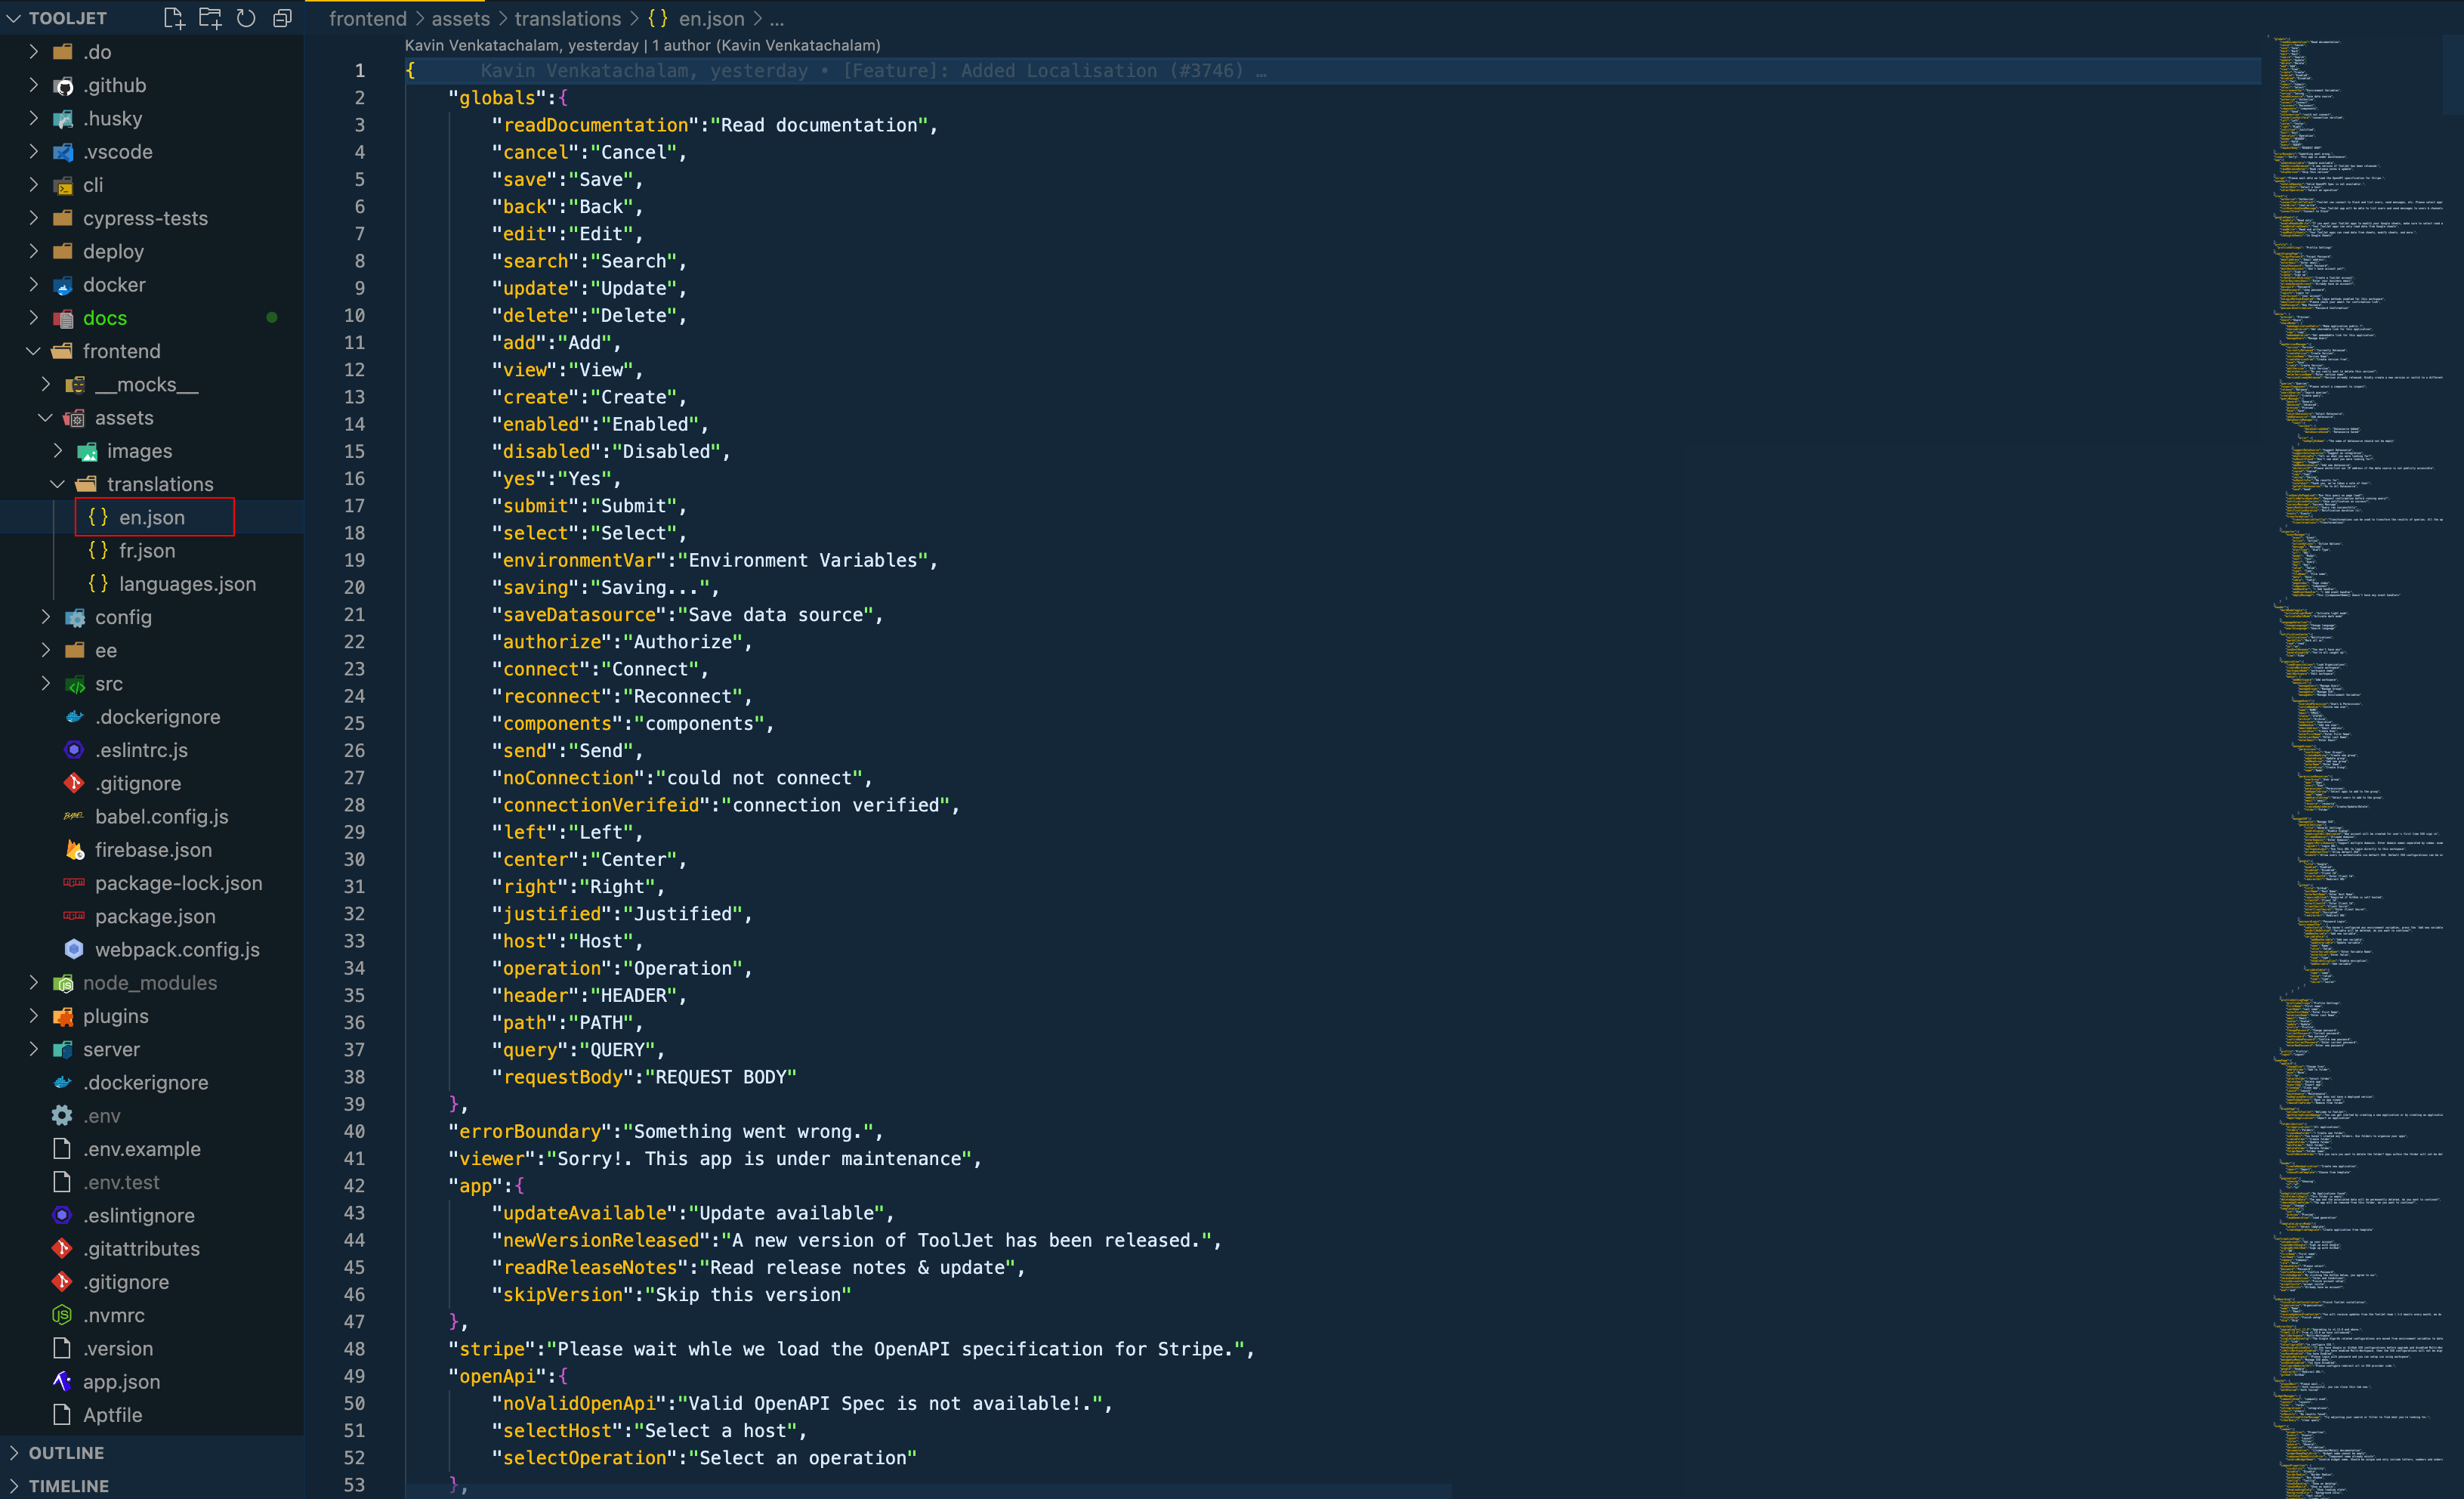The image size is (2464, 1499).
Task: Open the git blame author CodeLens line
Action: [x=642, y=45]
